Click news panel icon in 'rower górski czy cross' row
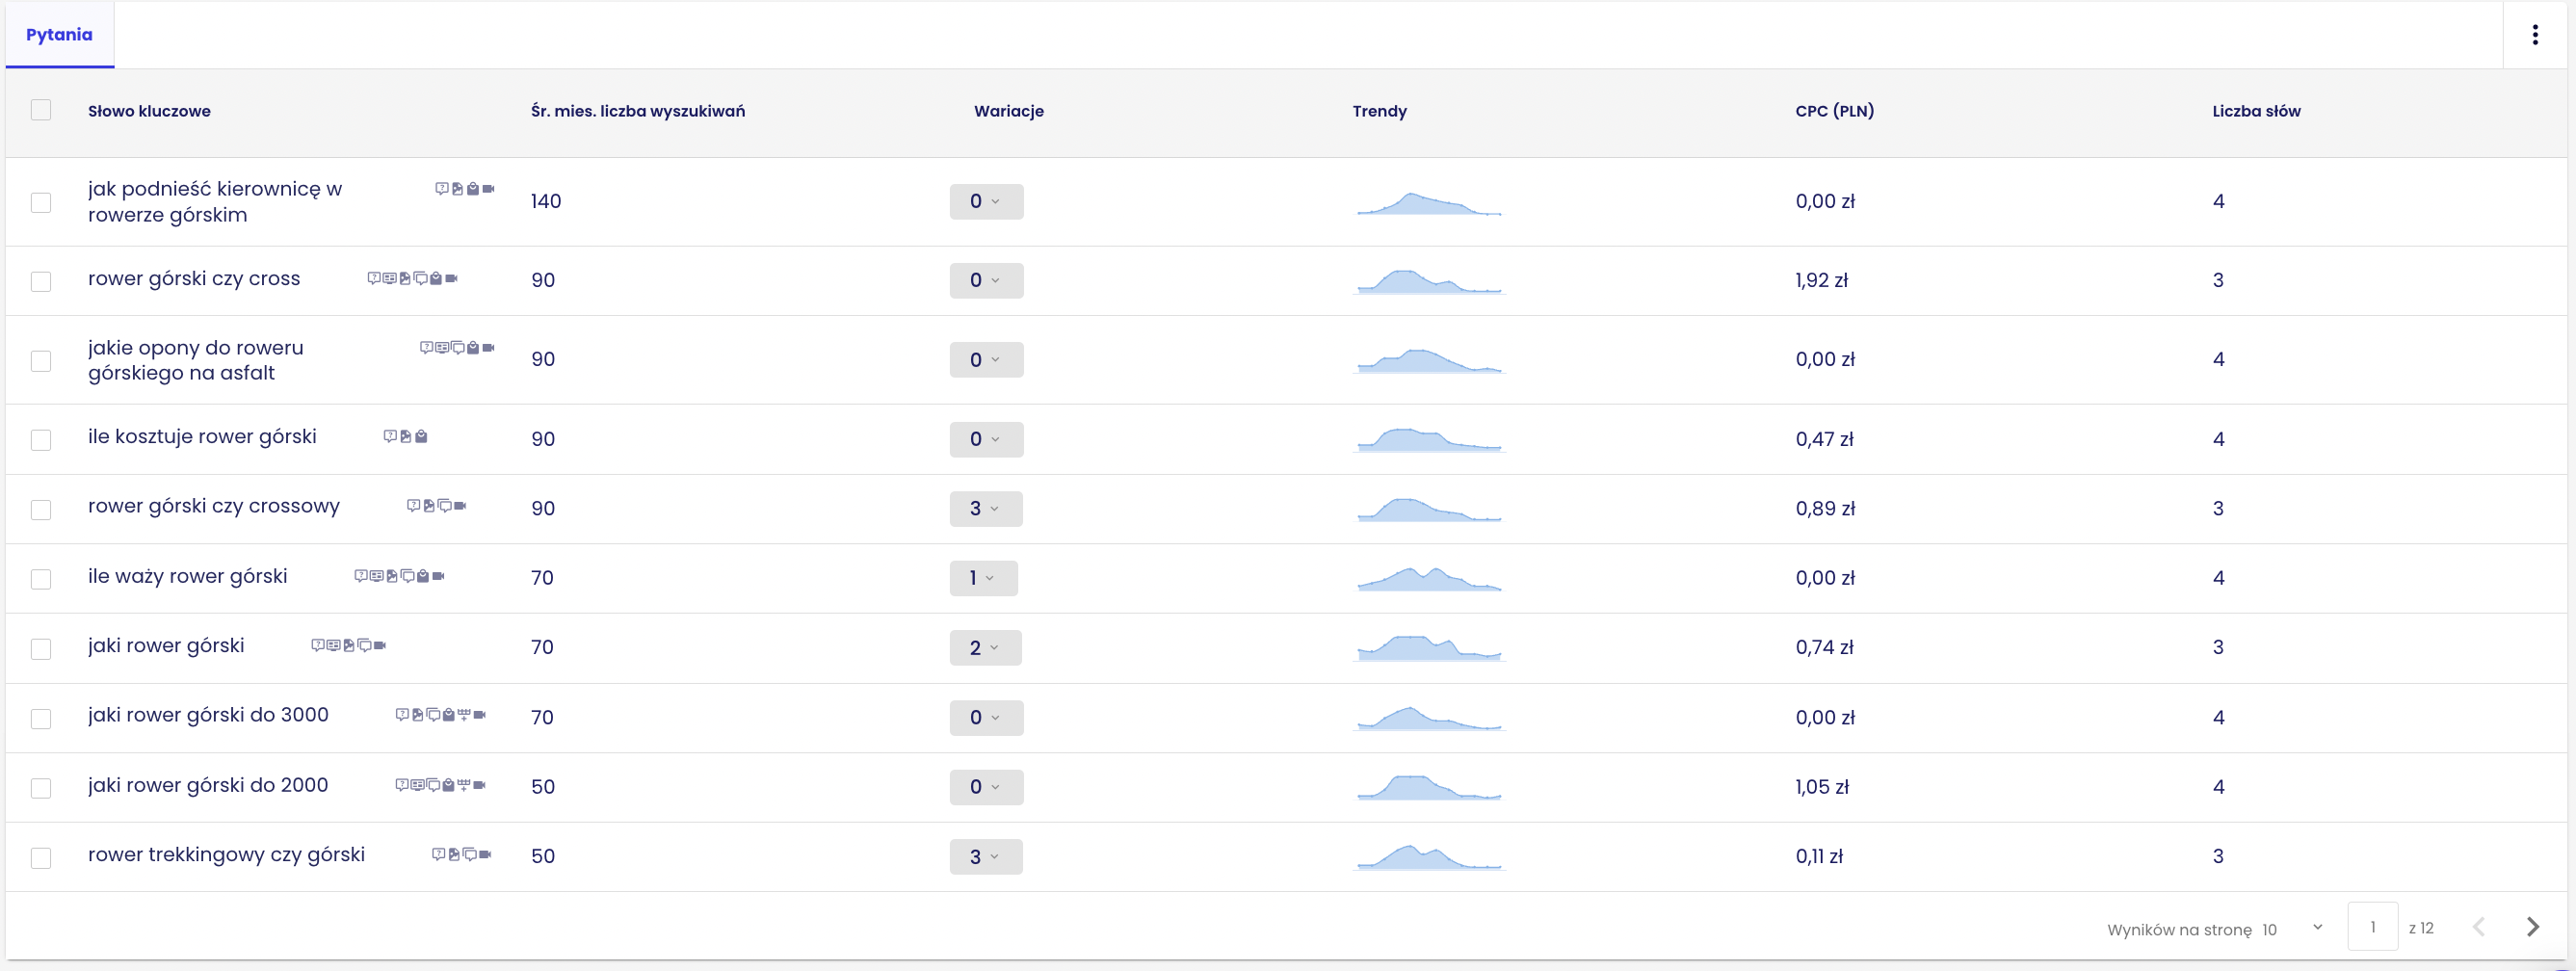This screenshot has width=2576, height=971. tap(389, 278)
